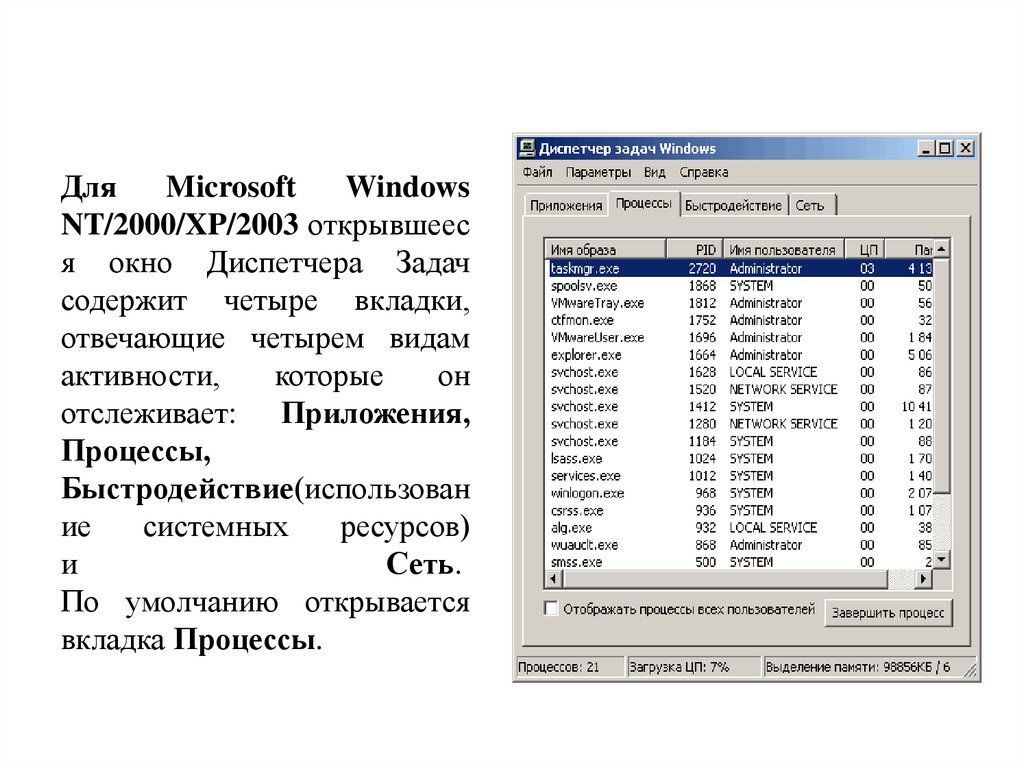Select the wuauclt.exe process
The width and height of the screenshot is (1024, 767).
tap(740, 545)
